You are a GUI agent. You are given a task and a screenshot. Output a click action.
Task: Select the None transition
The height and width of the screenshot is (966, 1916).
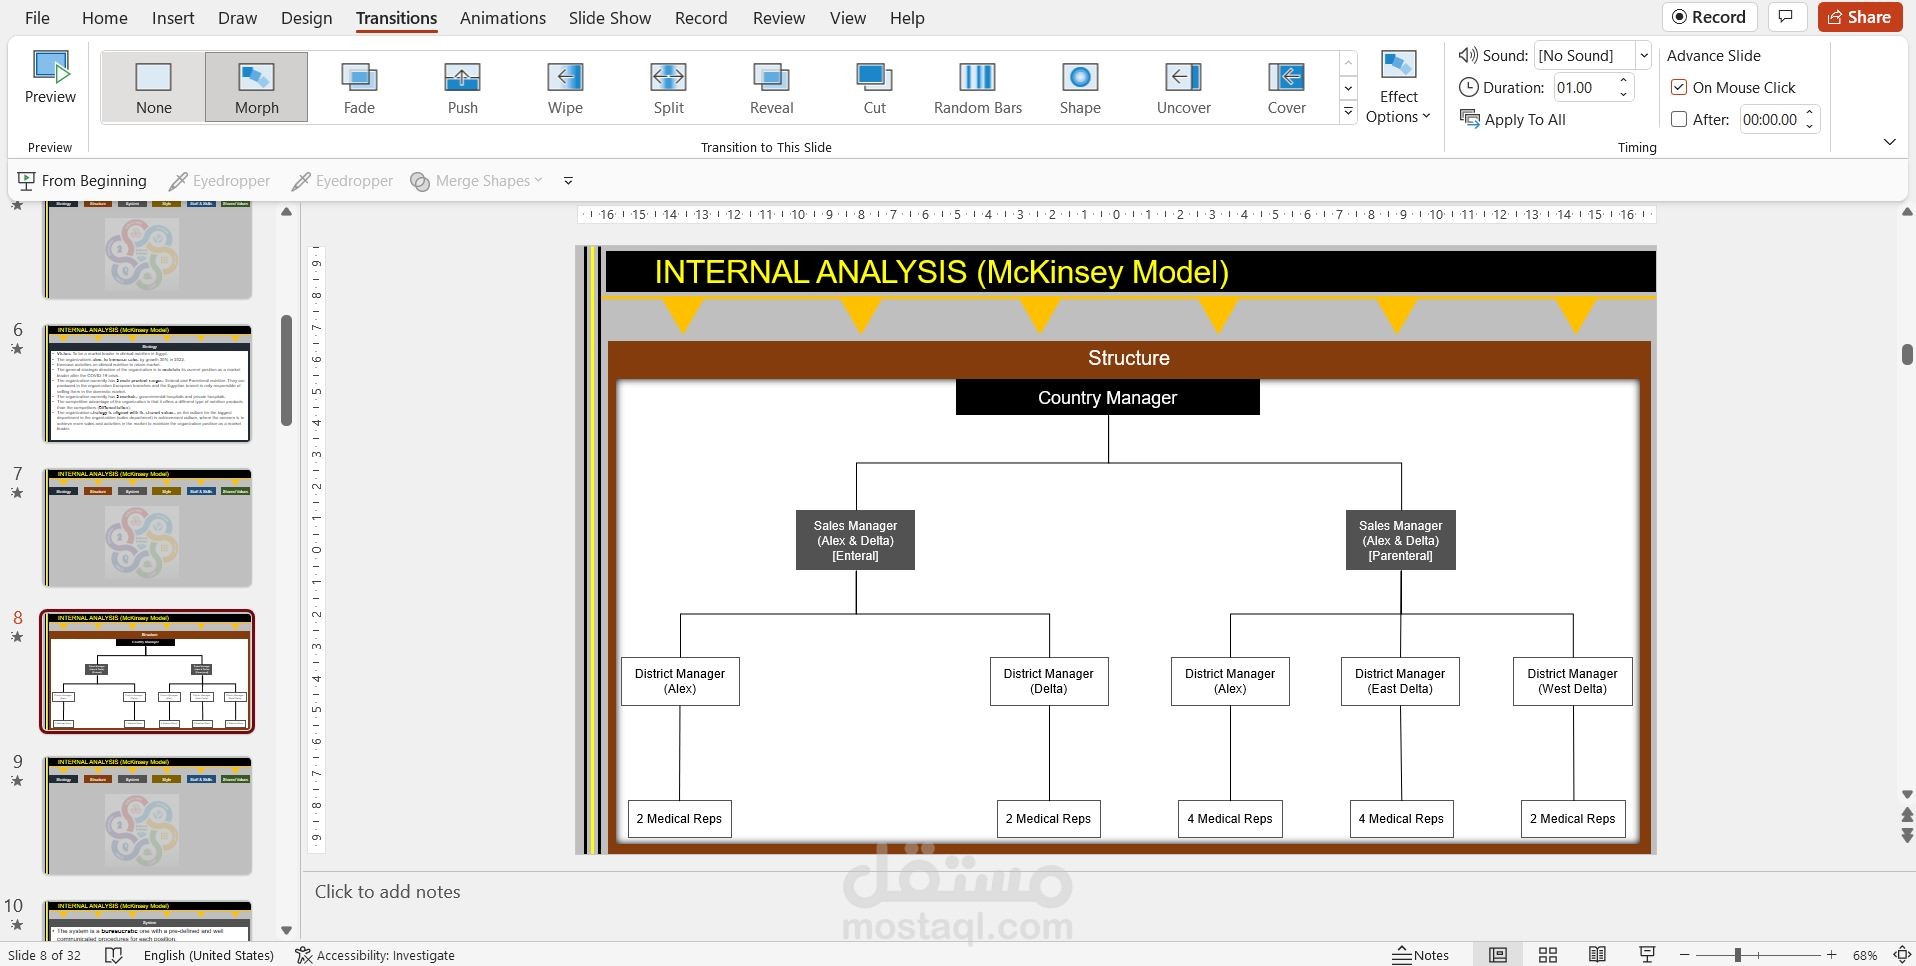pyautogui.click(x=154, y=88)
